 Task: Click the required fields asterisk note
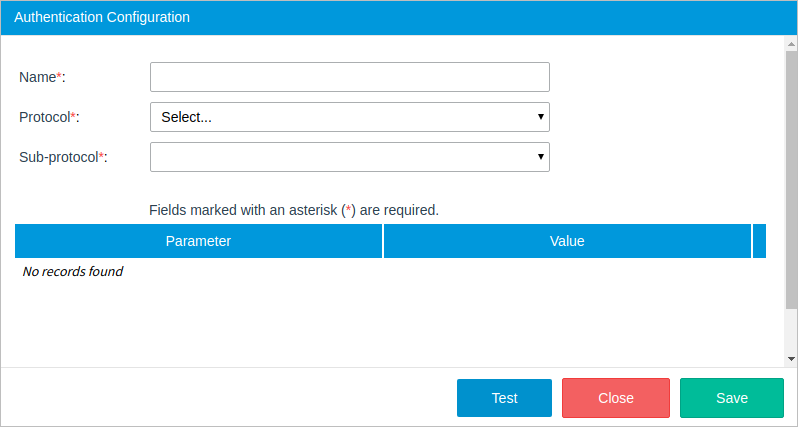(x=294, y=211)
